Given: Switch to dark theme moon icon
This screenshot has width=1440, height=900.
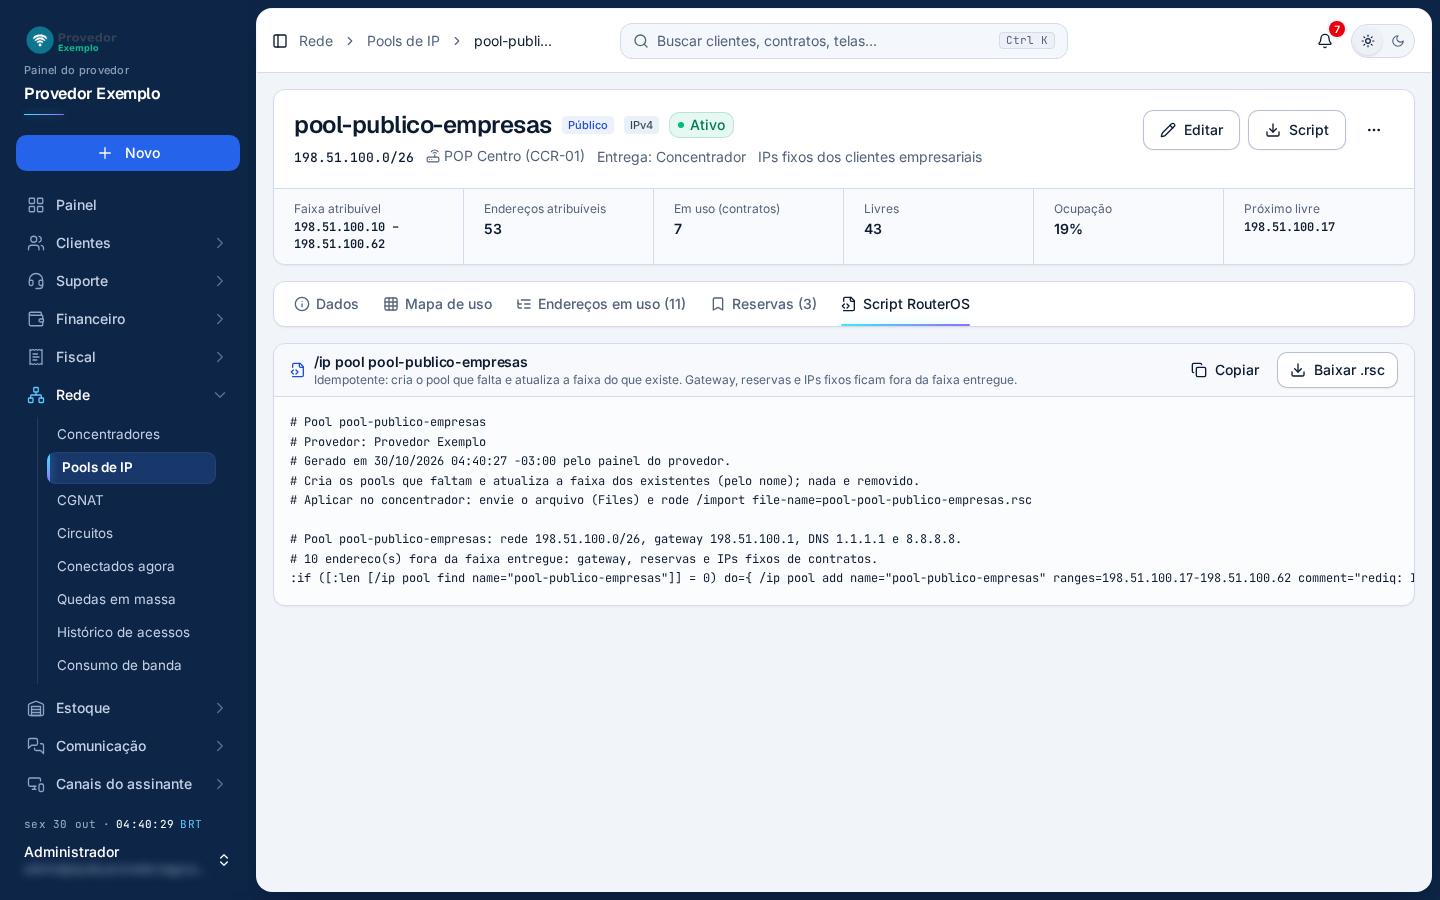Looking at the screenshot, I should (x=1398, y=41).
